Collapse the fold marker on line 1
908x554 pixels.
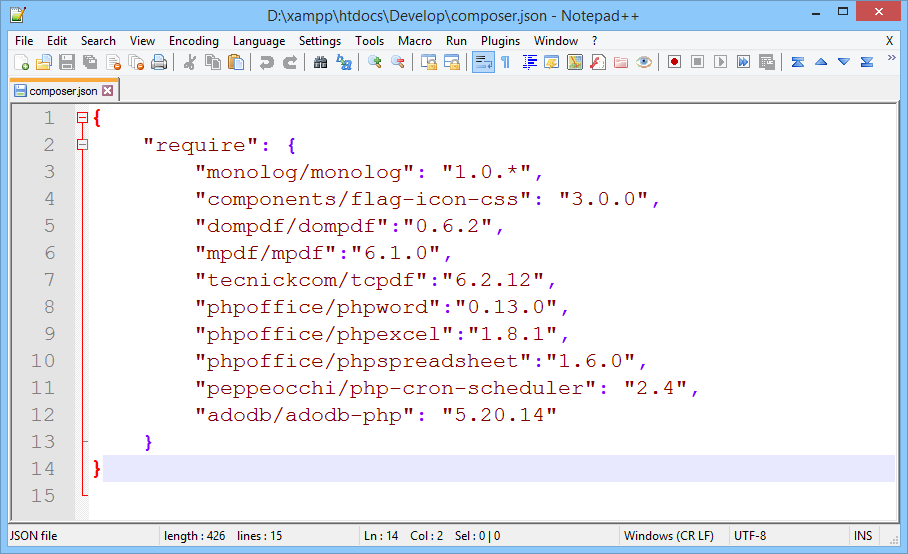point(82,118)
